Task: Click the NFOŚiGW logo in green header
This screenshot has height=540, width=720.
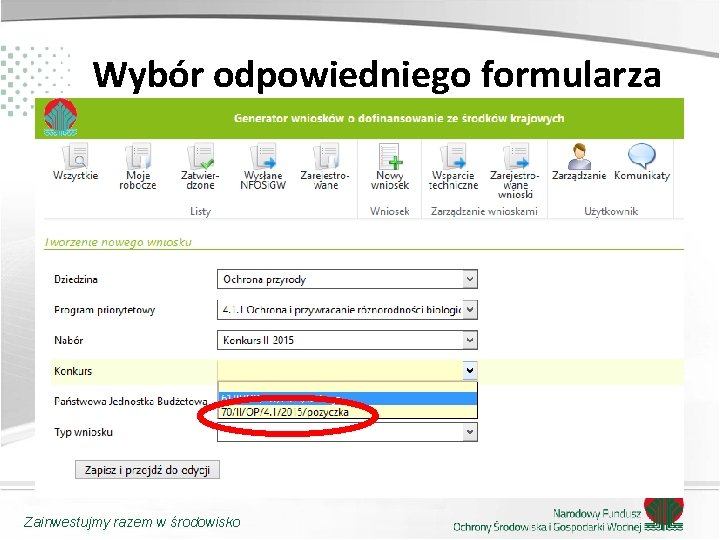Action: (x=61, y=118)
